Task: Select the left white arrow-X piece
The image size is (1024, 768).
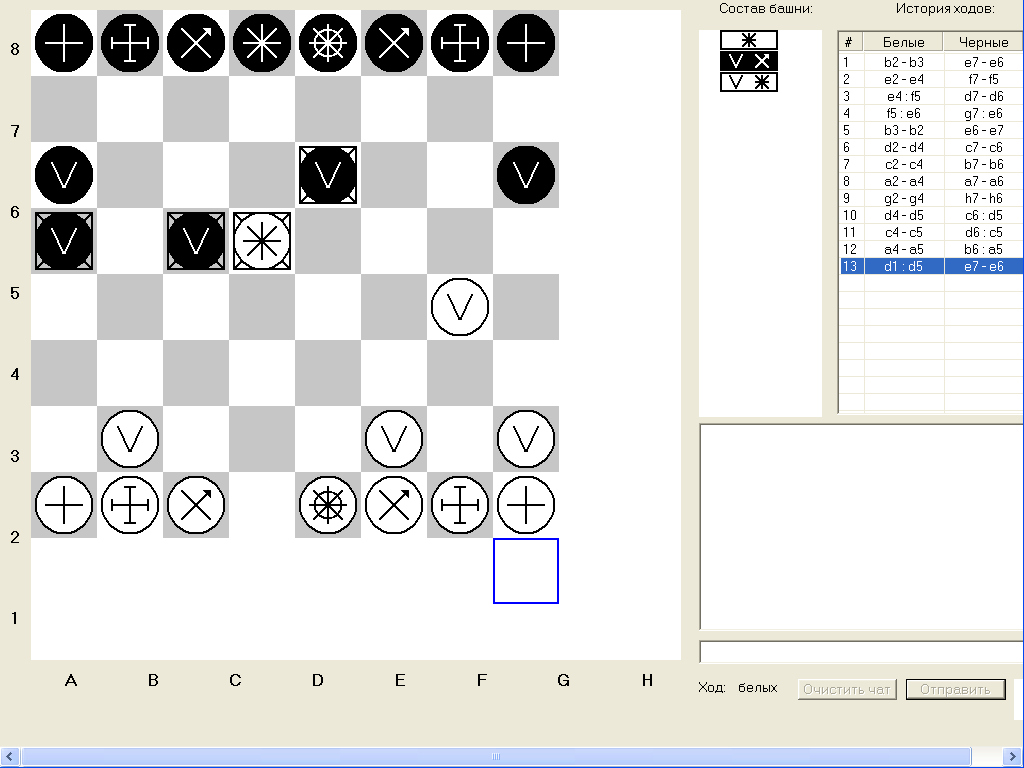Action: click(196, 505)
